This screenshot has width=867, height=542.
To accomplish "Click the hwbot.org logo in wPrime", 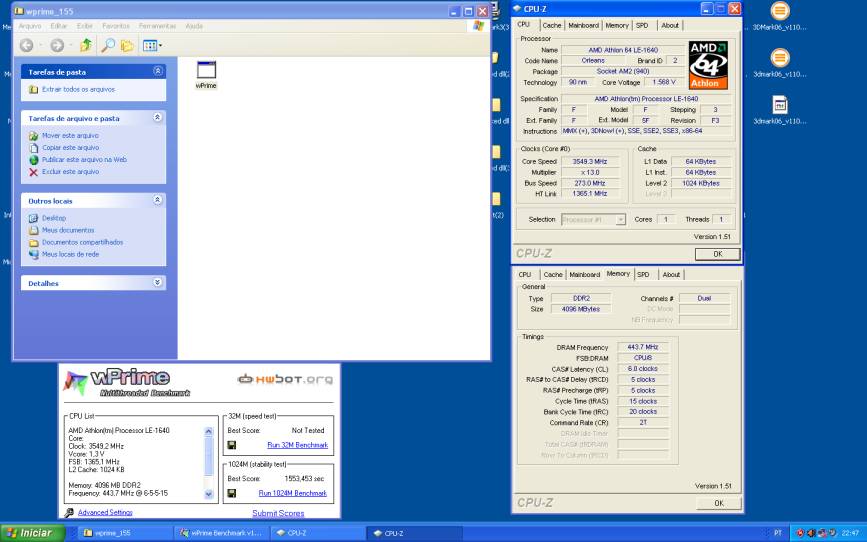I will (x=285, y=379).
